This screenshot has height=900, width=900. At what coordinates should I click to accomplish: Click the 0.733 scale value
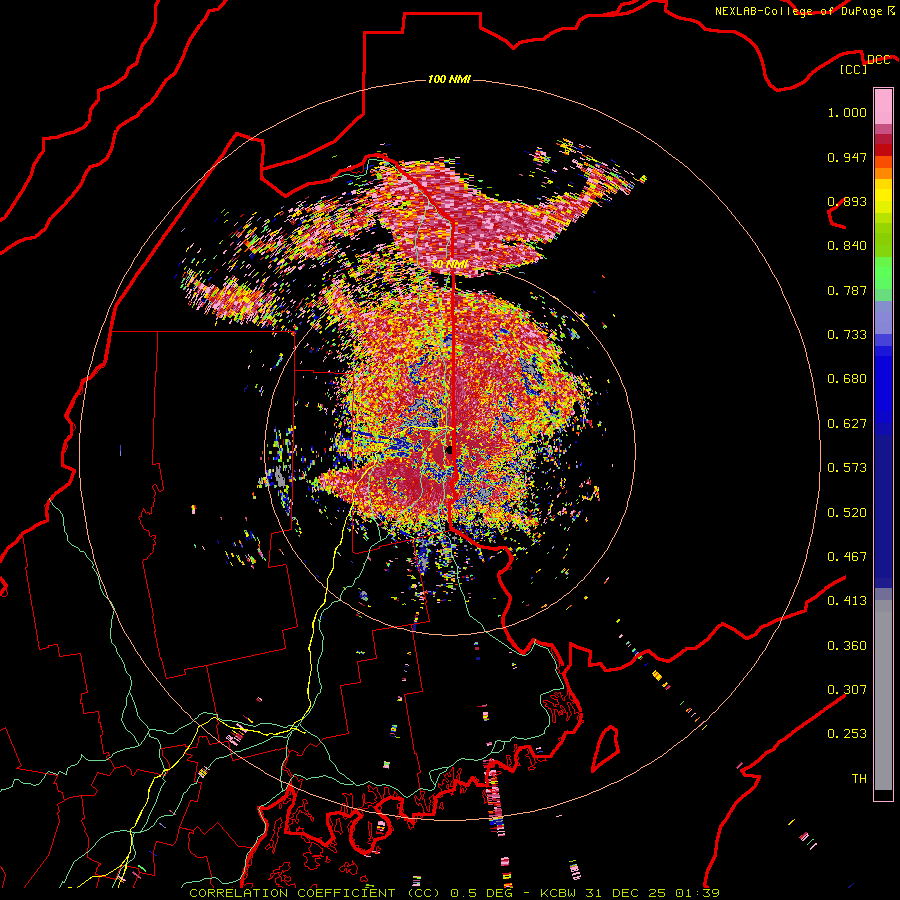point(847,335)
